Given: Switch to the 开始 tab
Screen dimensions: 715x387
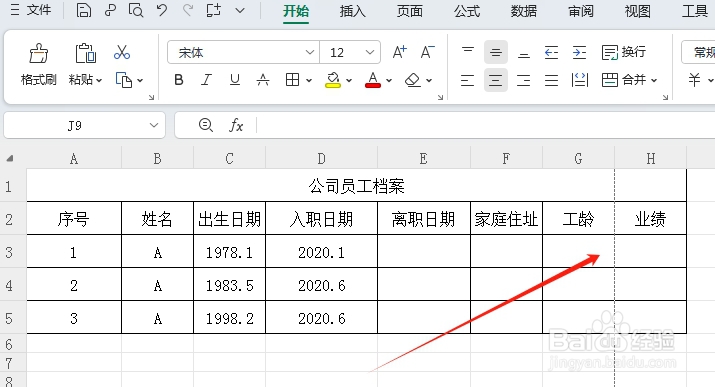Looking at the screenshot, I should coord(296,11).
